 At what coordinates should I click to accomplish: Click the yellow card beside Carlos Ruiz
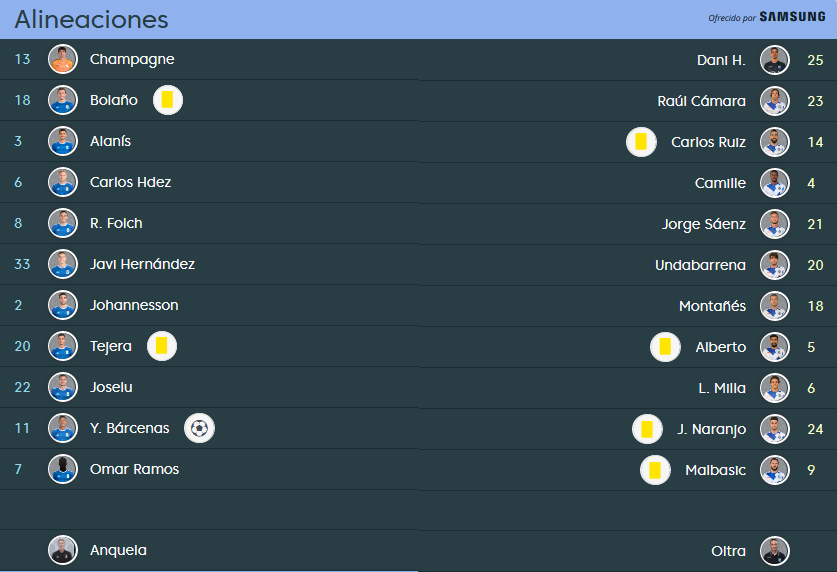641,142
